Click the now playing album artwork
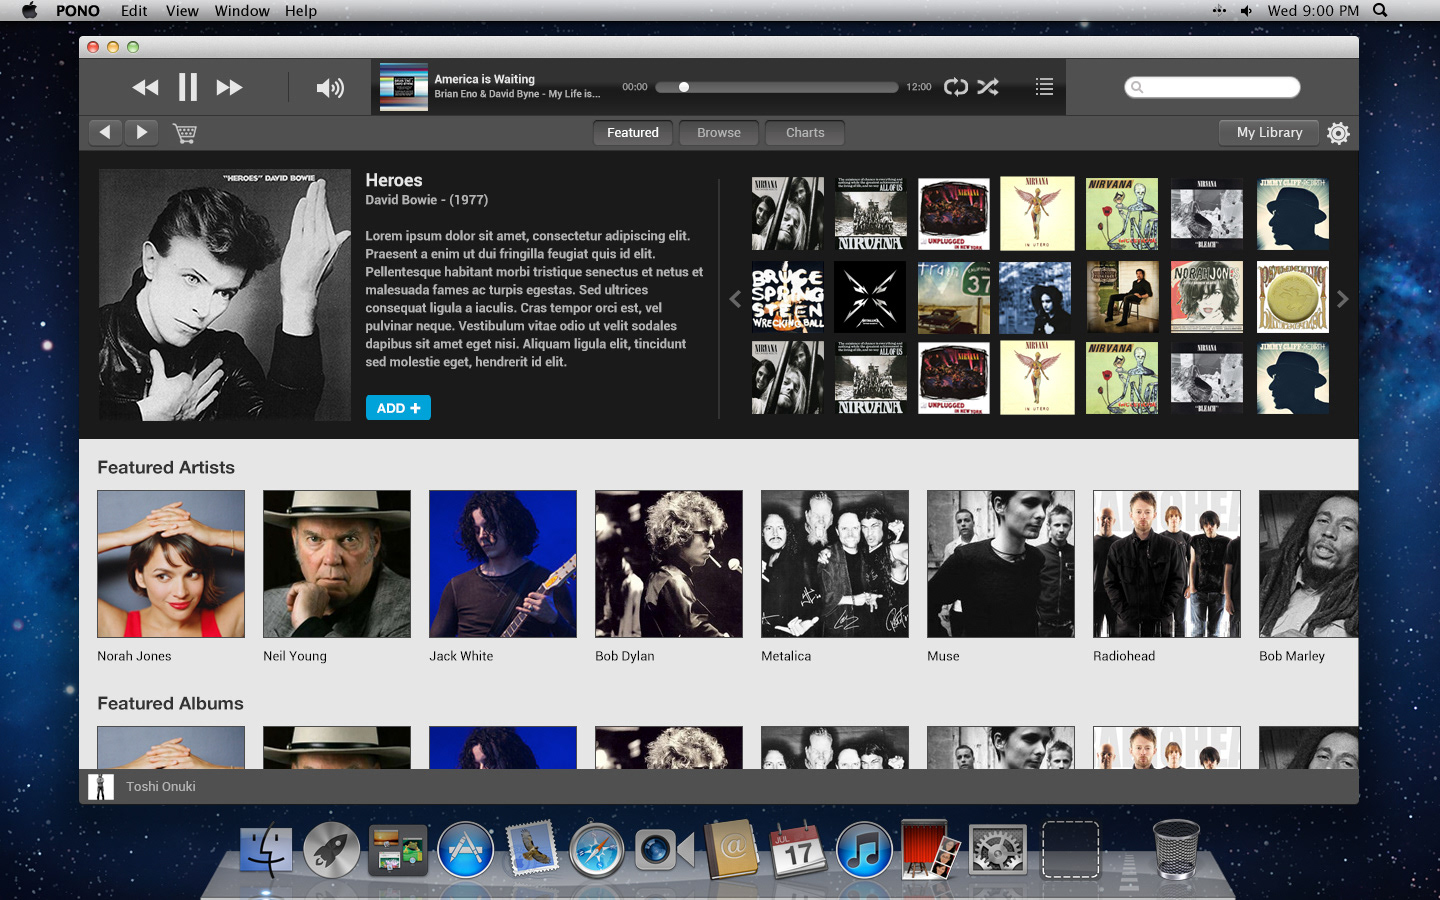 click(x=404, y=87)
